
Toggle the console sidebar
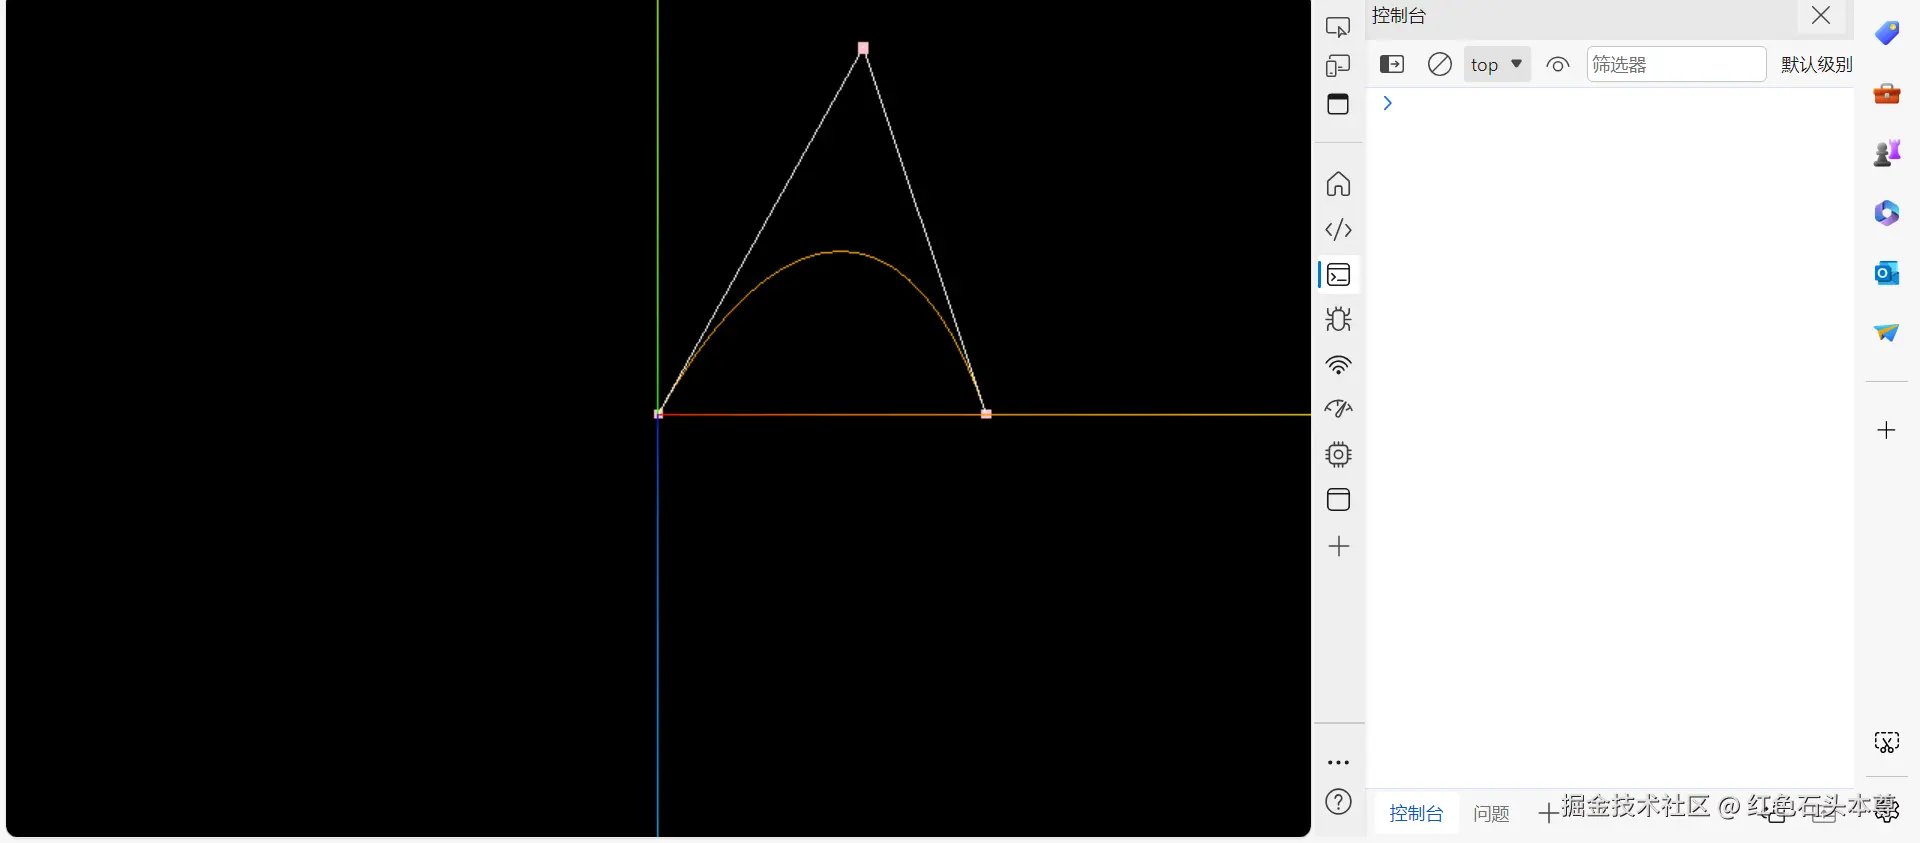[1392, 65]
